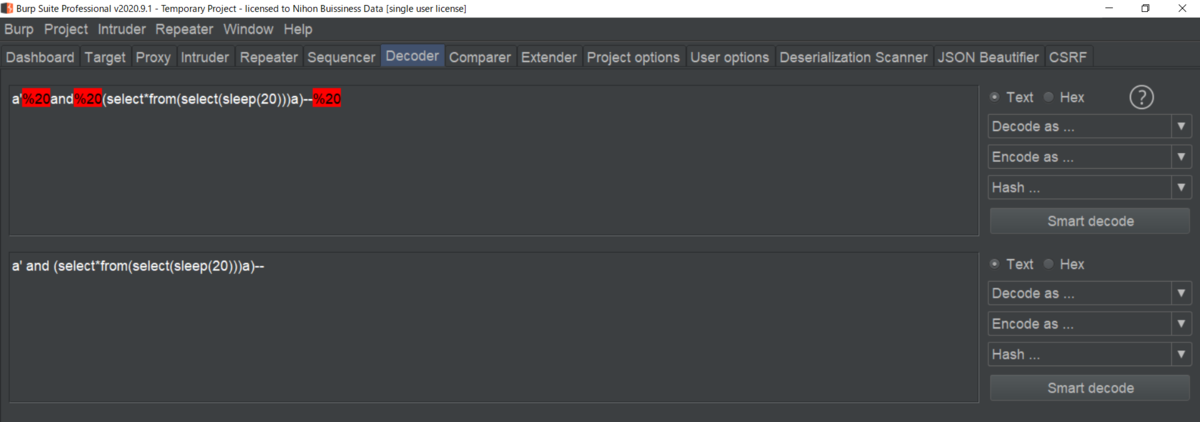Switch to the User options tab
Screen dimensions: 1200x422
tap(730, 57)
